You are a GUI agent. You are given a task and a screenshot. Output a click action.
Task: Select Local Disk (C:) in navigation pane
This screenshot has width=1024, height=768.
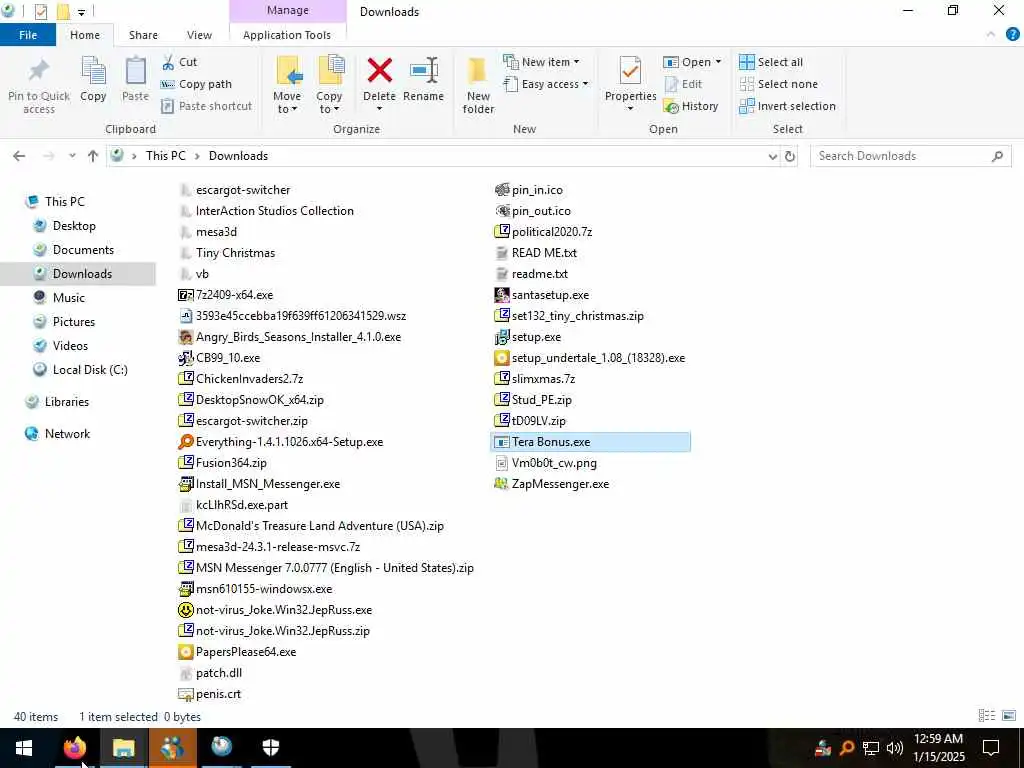point(90,370)
